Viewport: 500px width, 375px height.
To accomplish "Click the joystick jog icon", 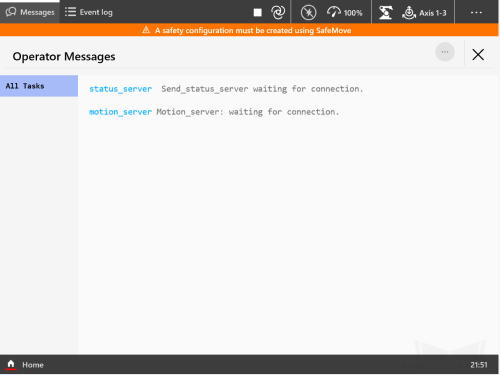I will click(x=409, y=13).
